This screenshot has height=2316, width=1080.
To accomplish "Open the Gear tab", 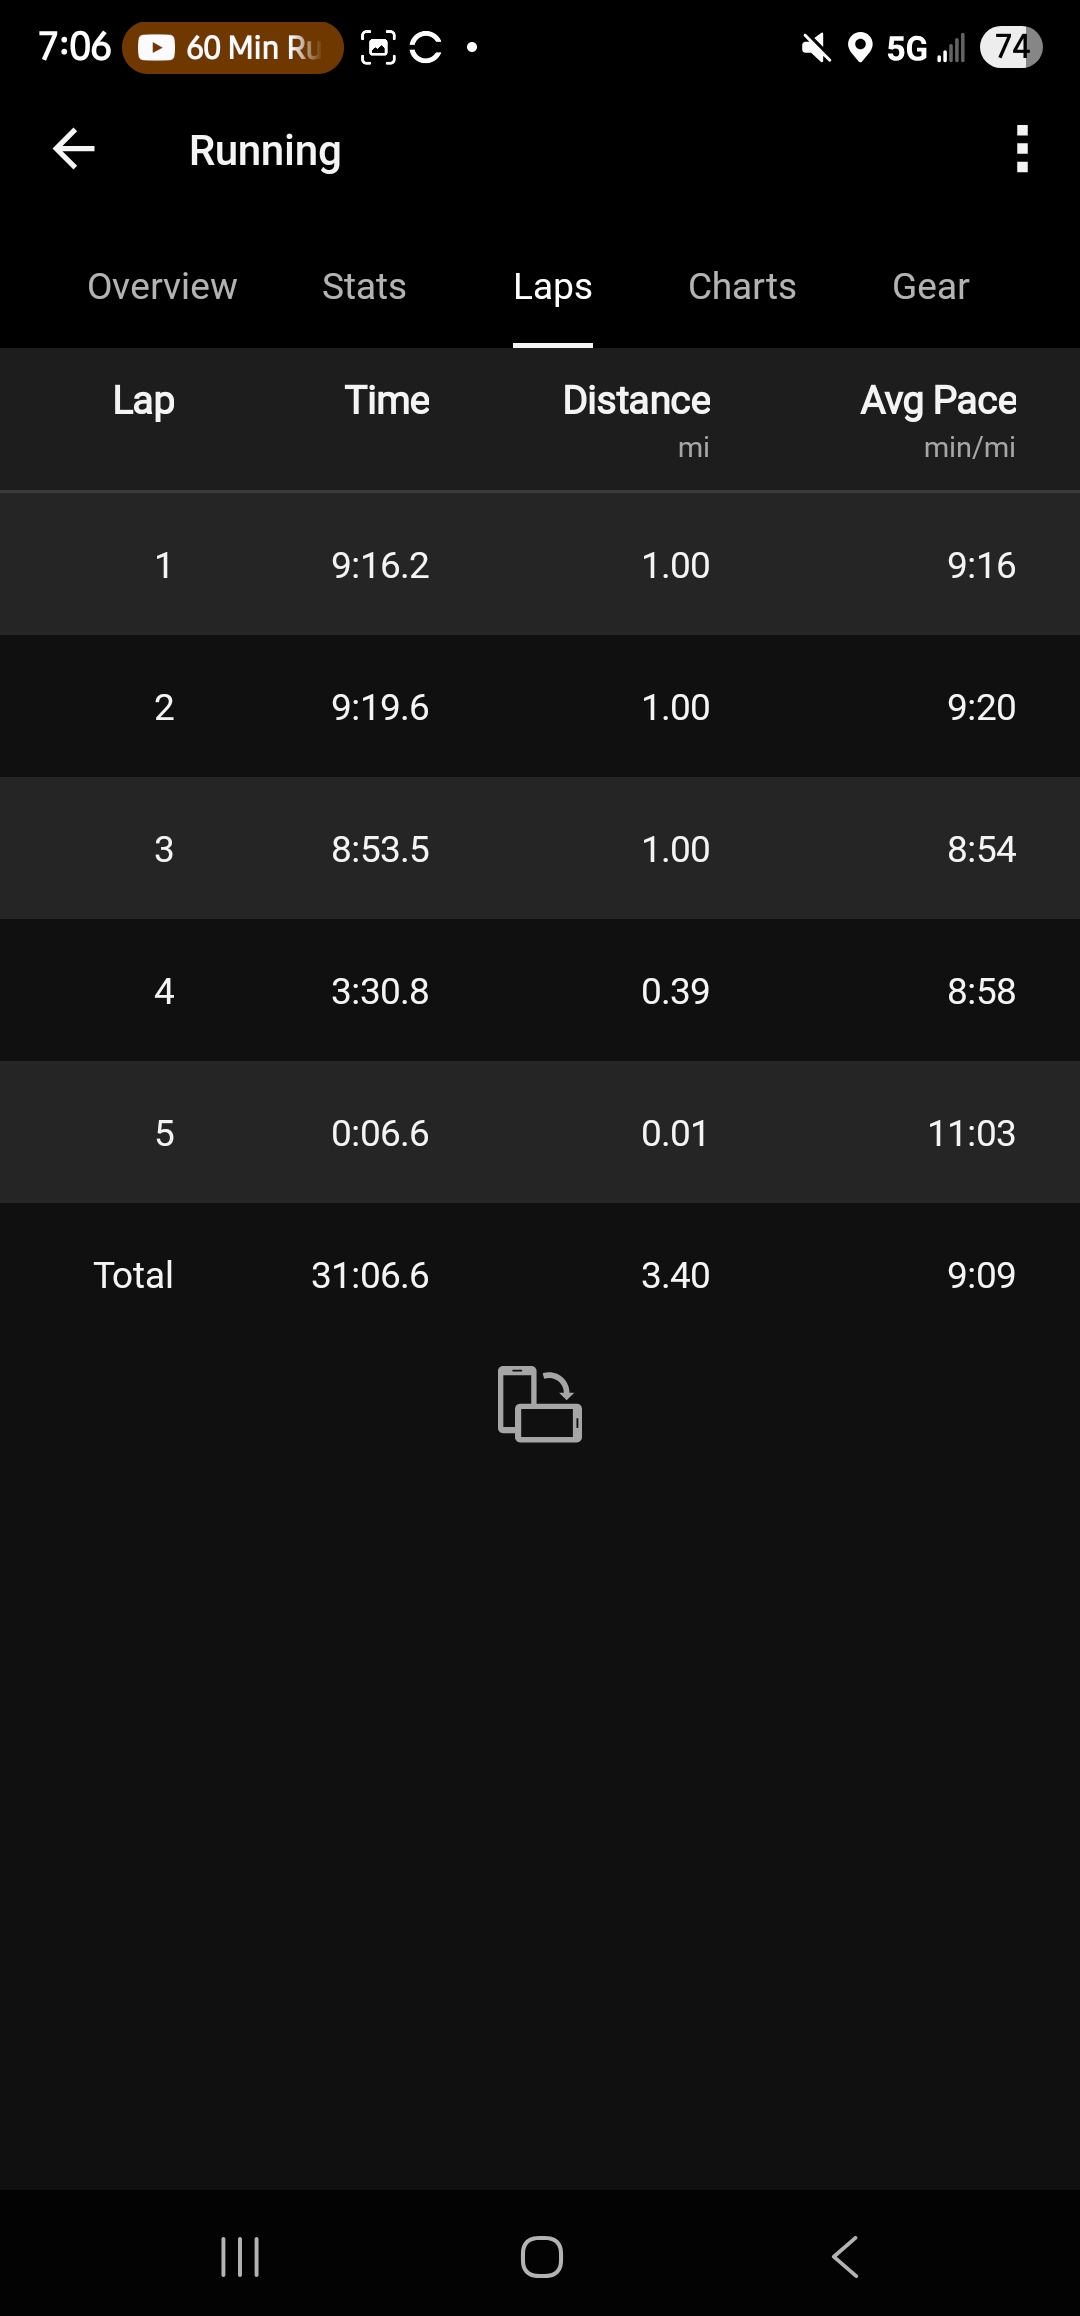I will pos(930,287).
